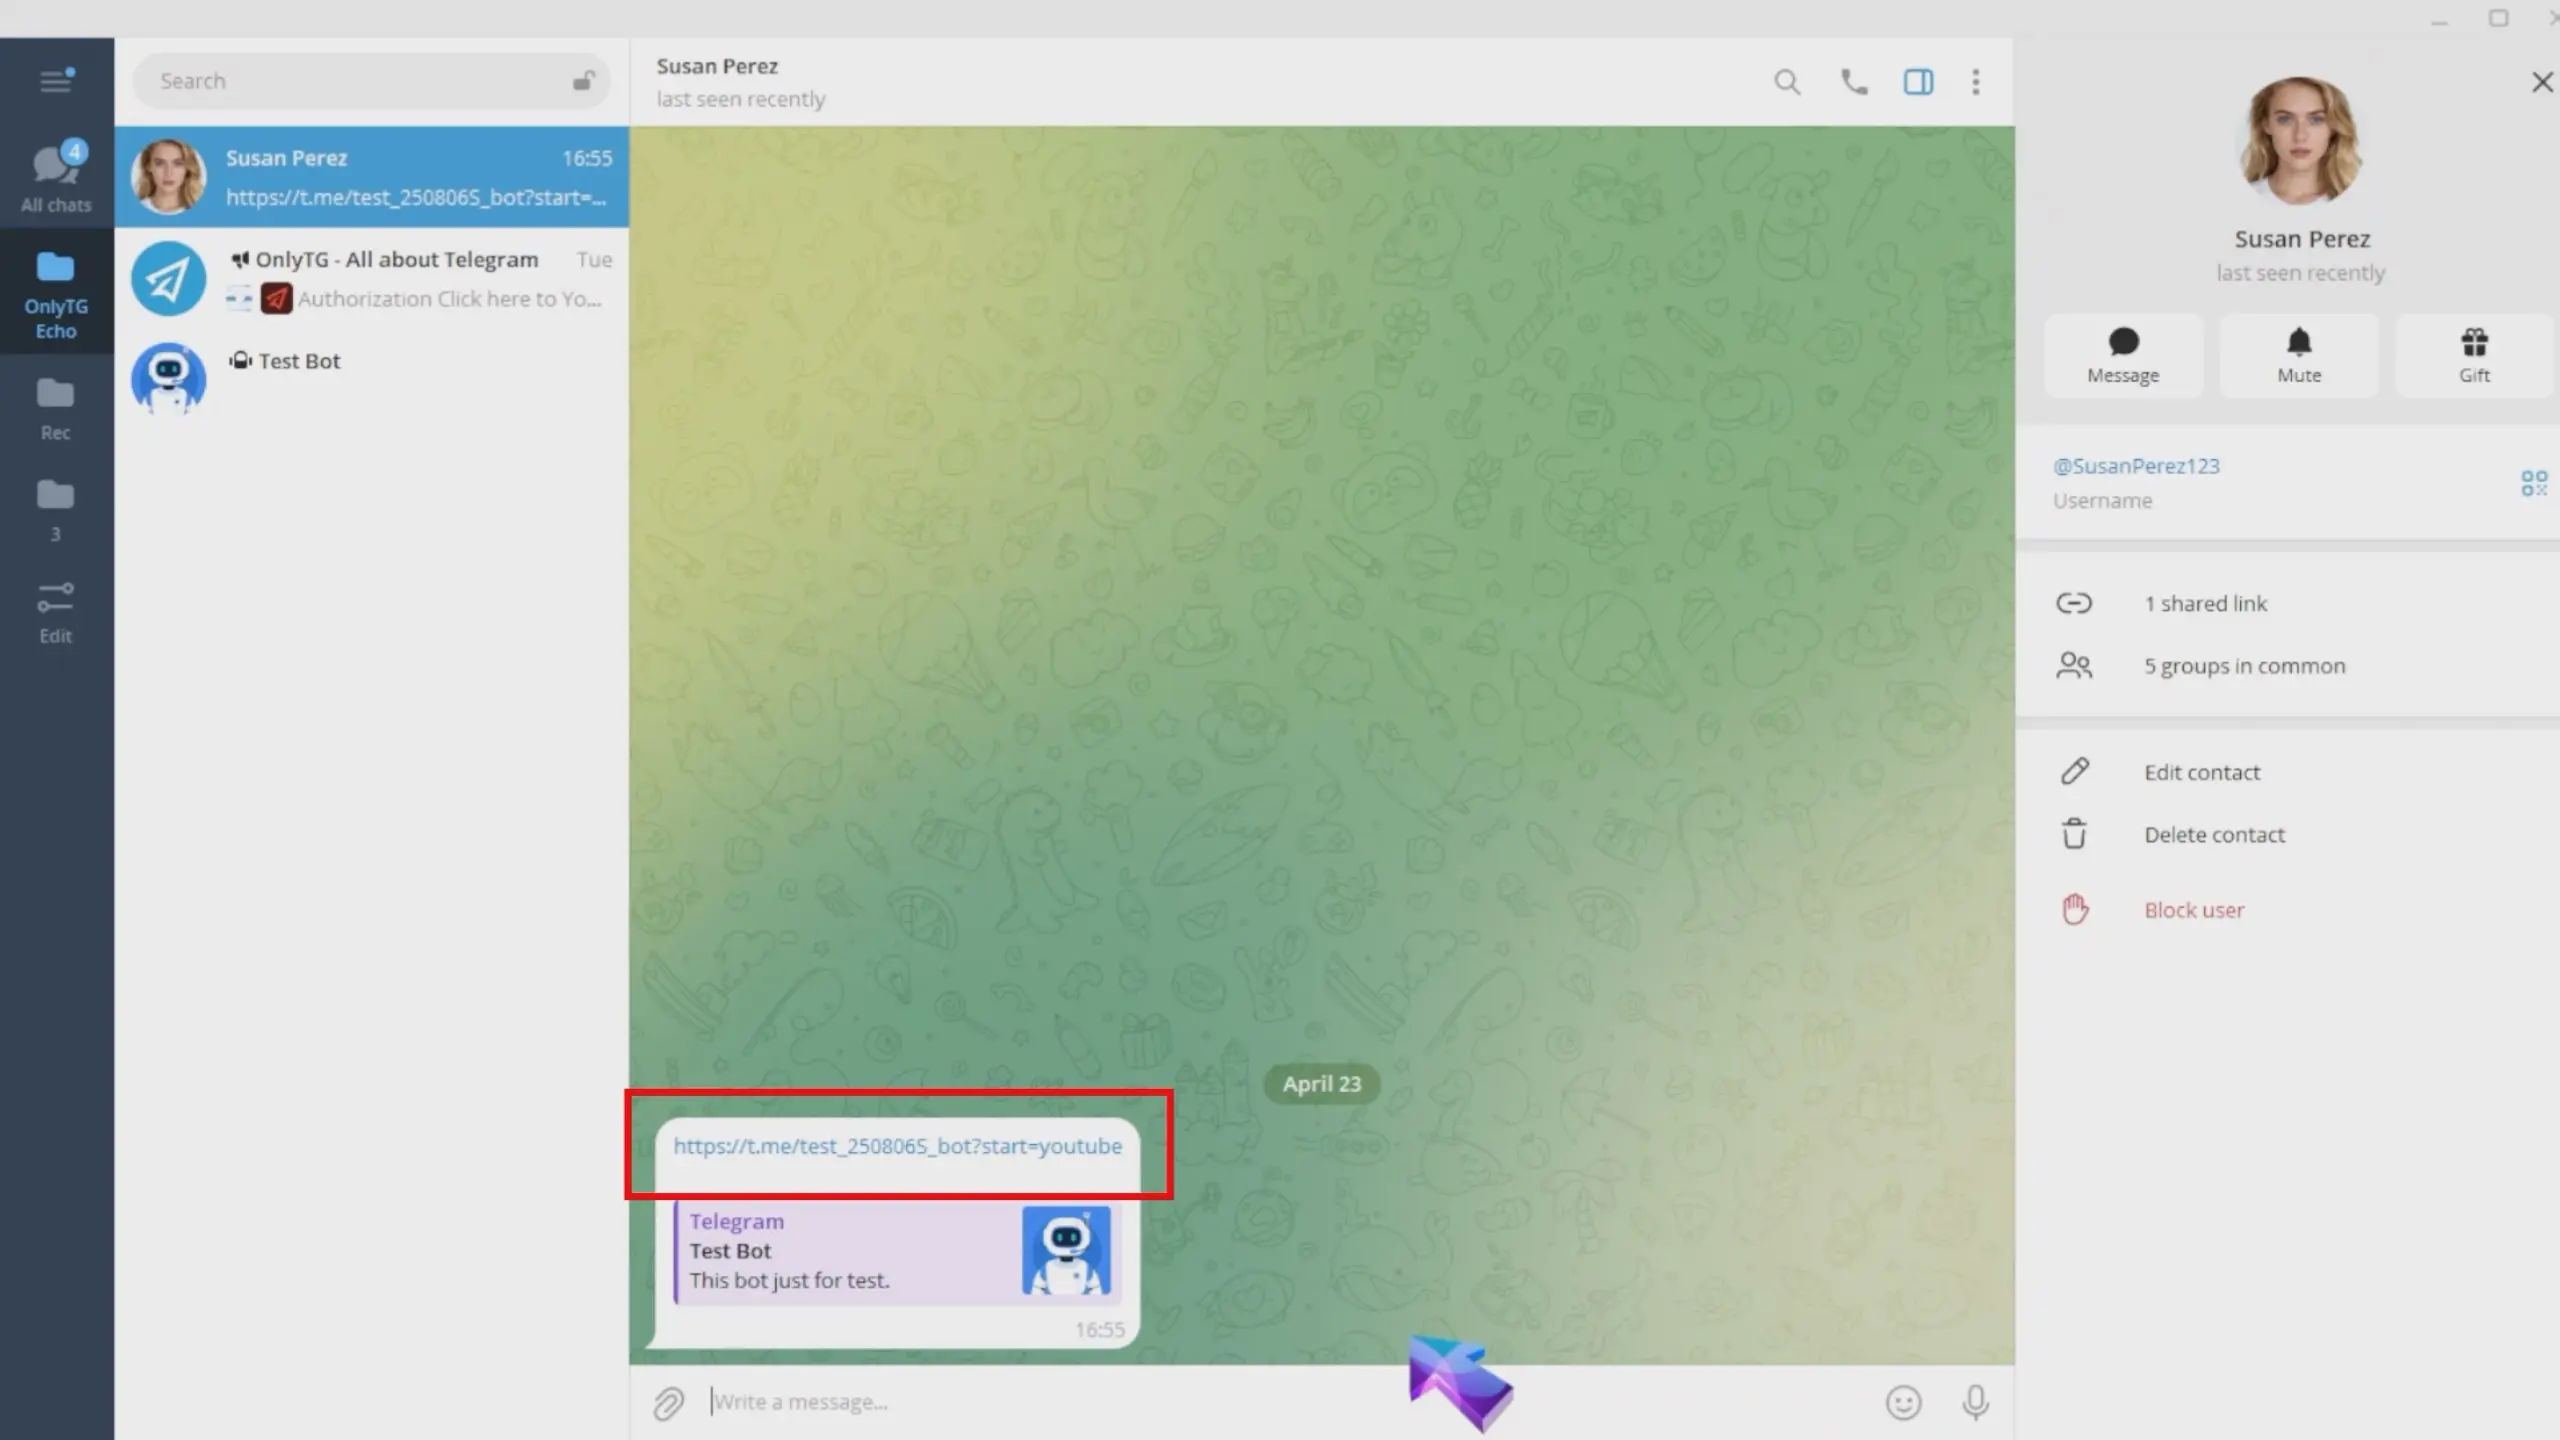Click Block user in profile panel
Screen dimensions: 2560x1440
[2193, 910]
